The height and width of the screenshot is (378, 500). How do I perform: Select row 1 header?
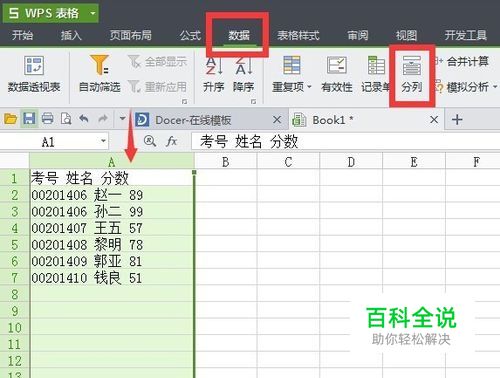[14, 178]
